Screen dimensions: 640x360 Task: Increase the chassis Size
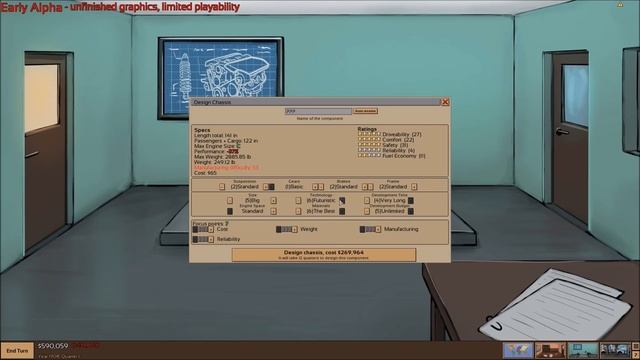click(x=273, y=200)
